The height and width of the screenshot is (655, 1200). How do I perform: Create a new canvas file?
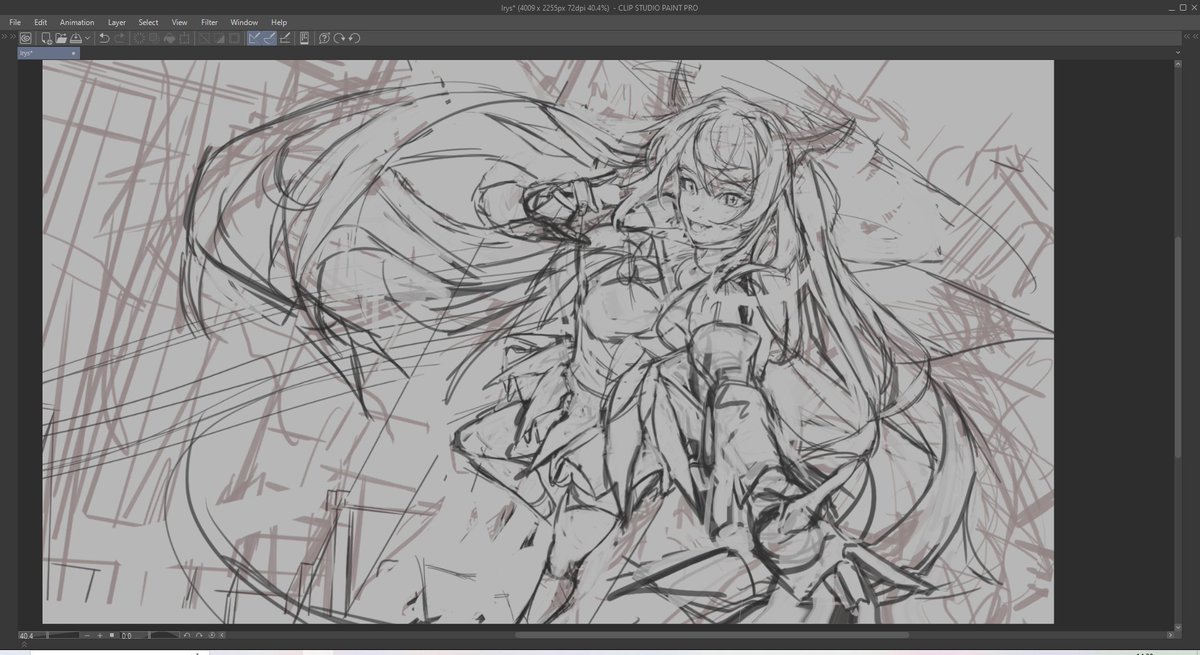pyautogui.click(x=47, y=38)
